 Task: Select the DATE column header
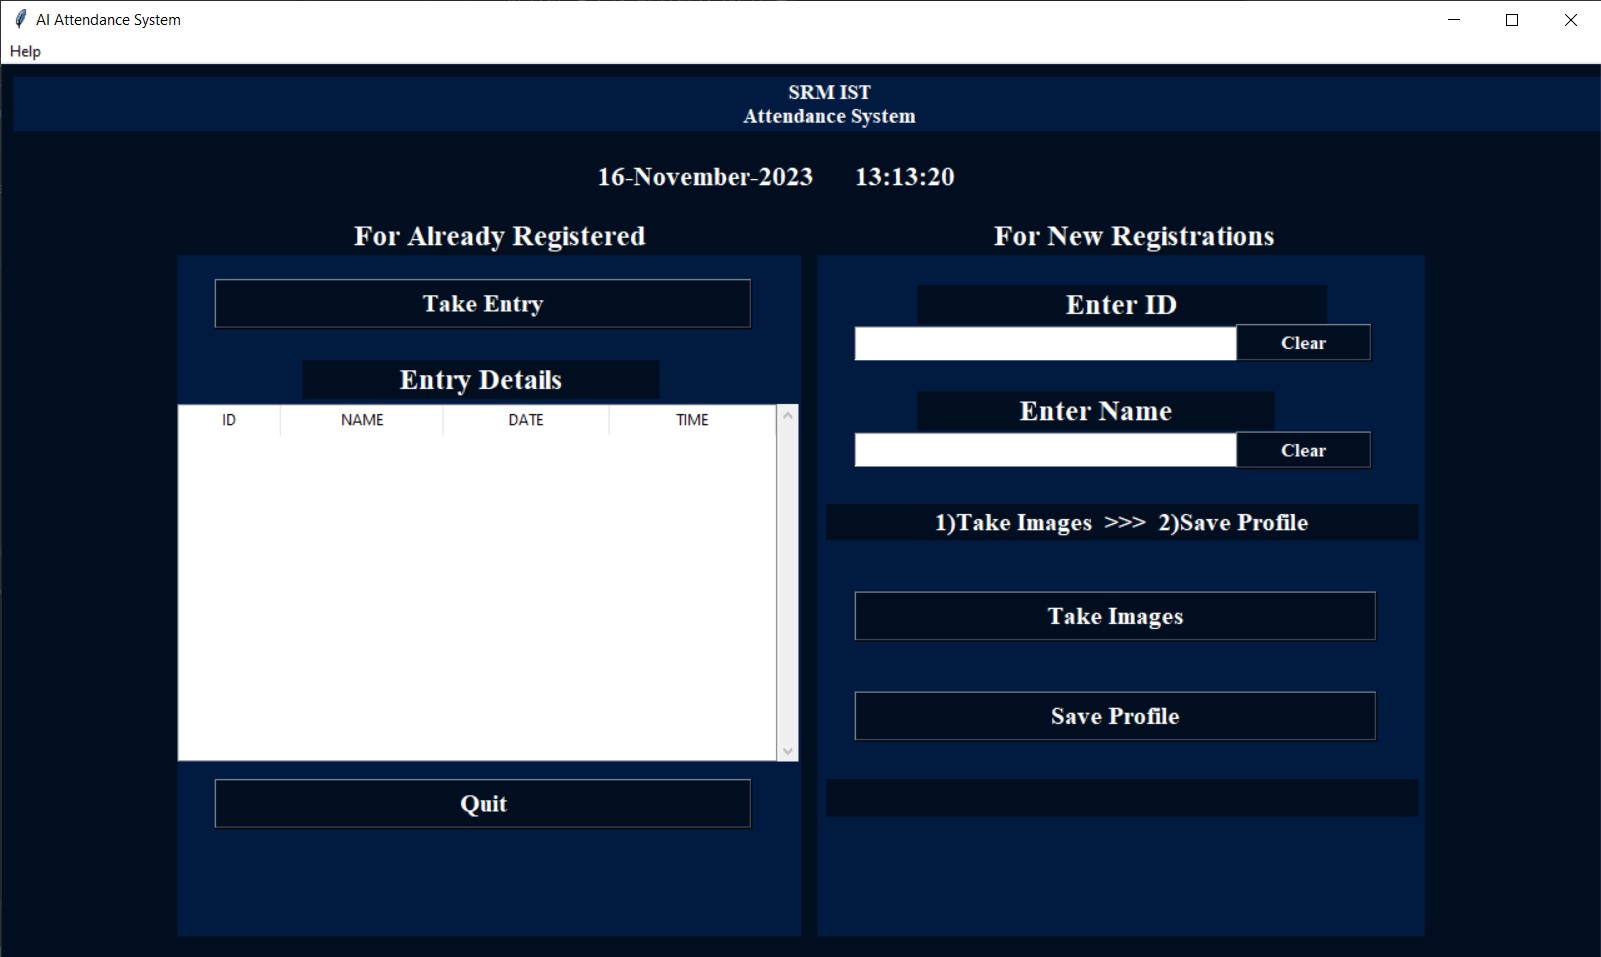[x=526, y=420]
